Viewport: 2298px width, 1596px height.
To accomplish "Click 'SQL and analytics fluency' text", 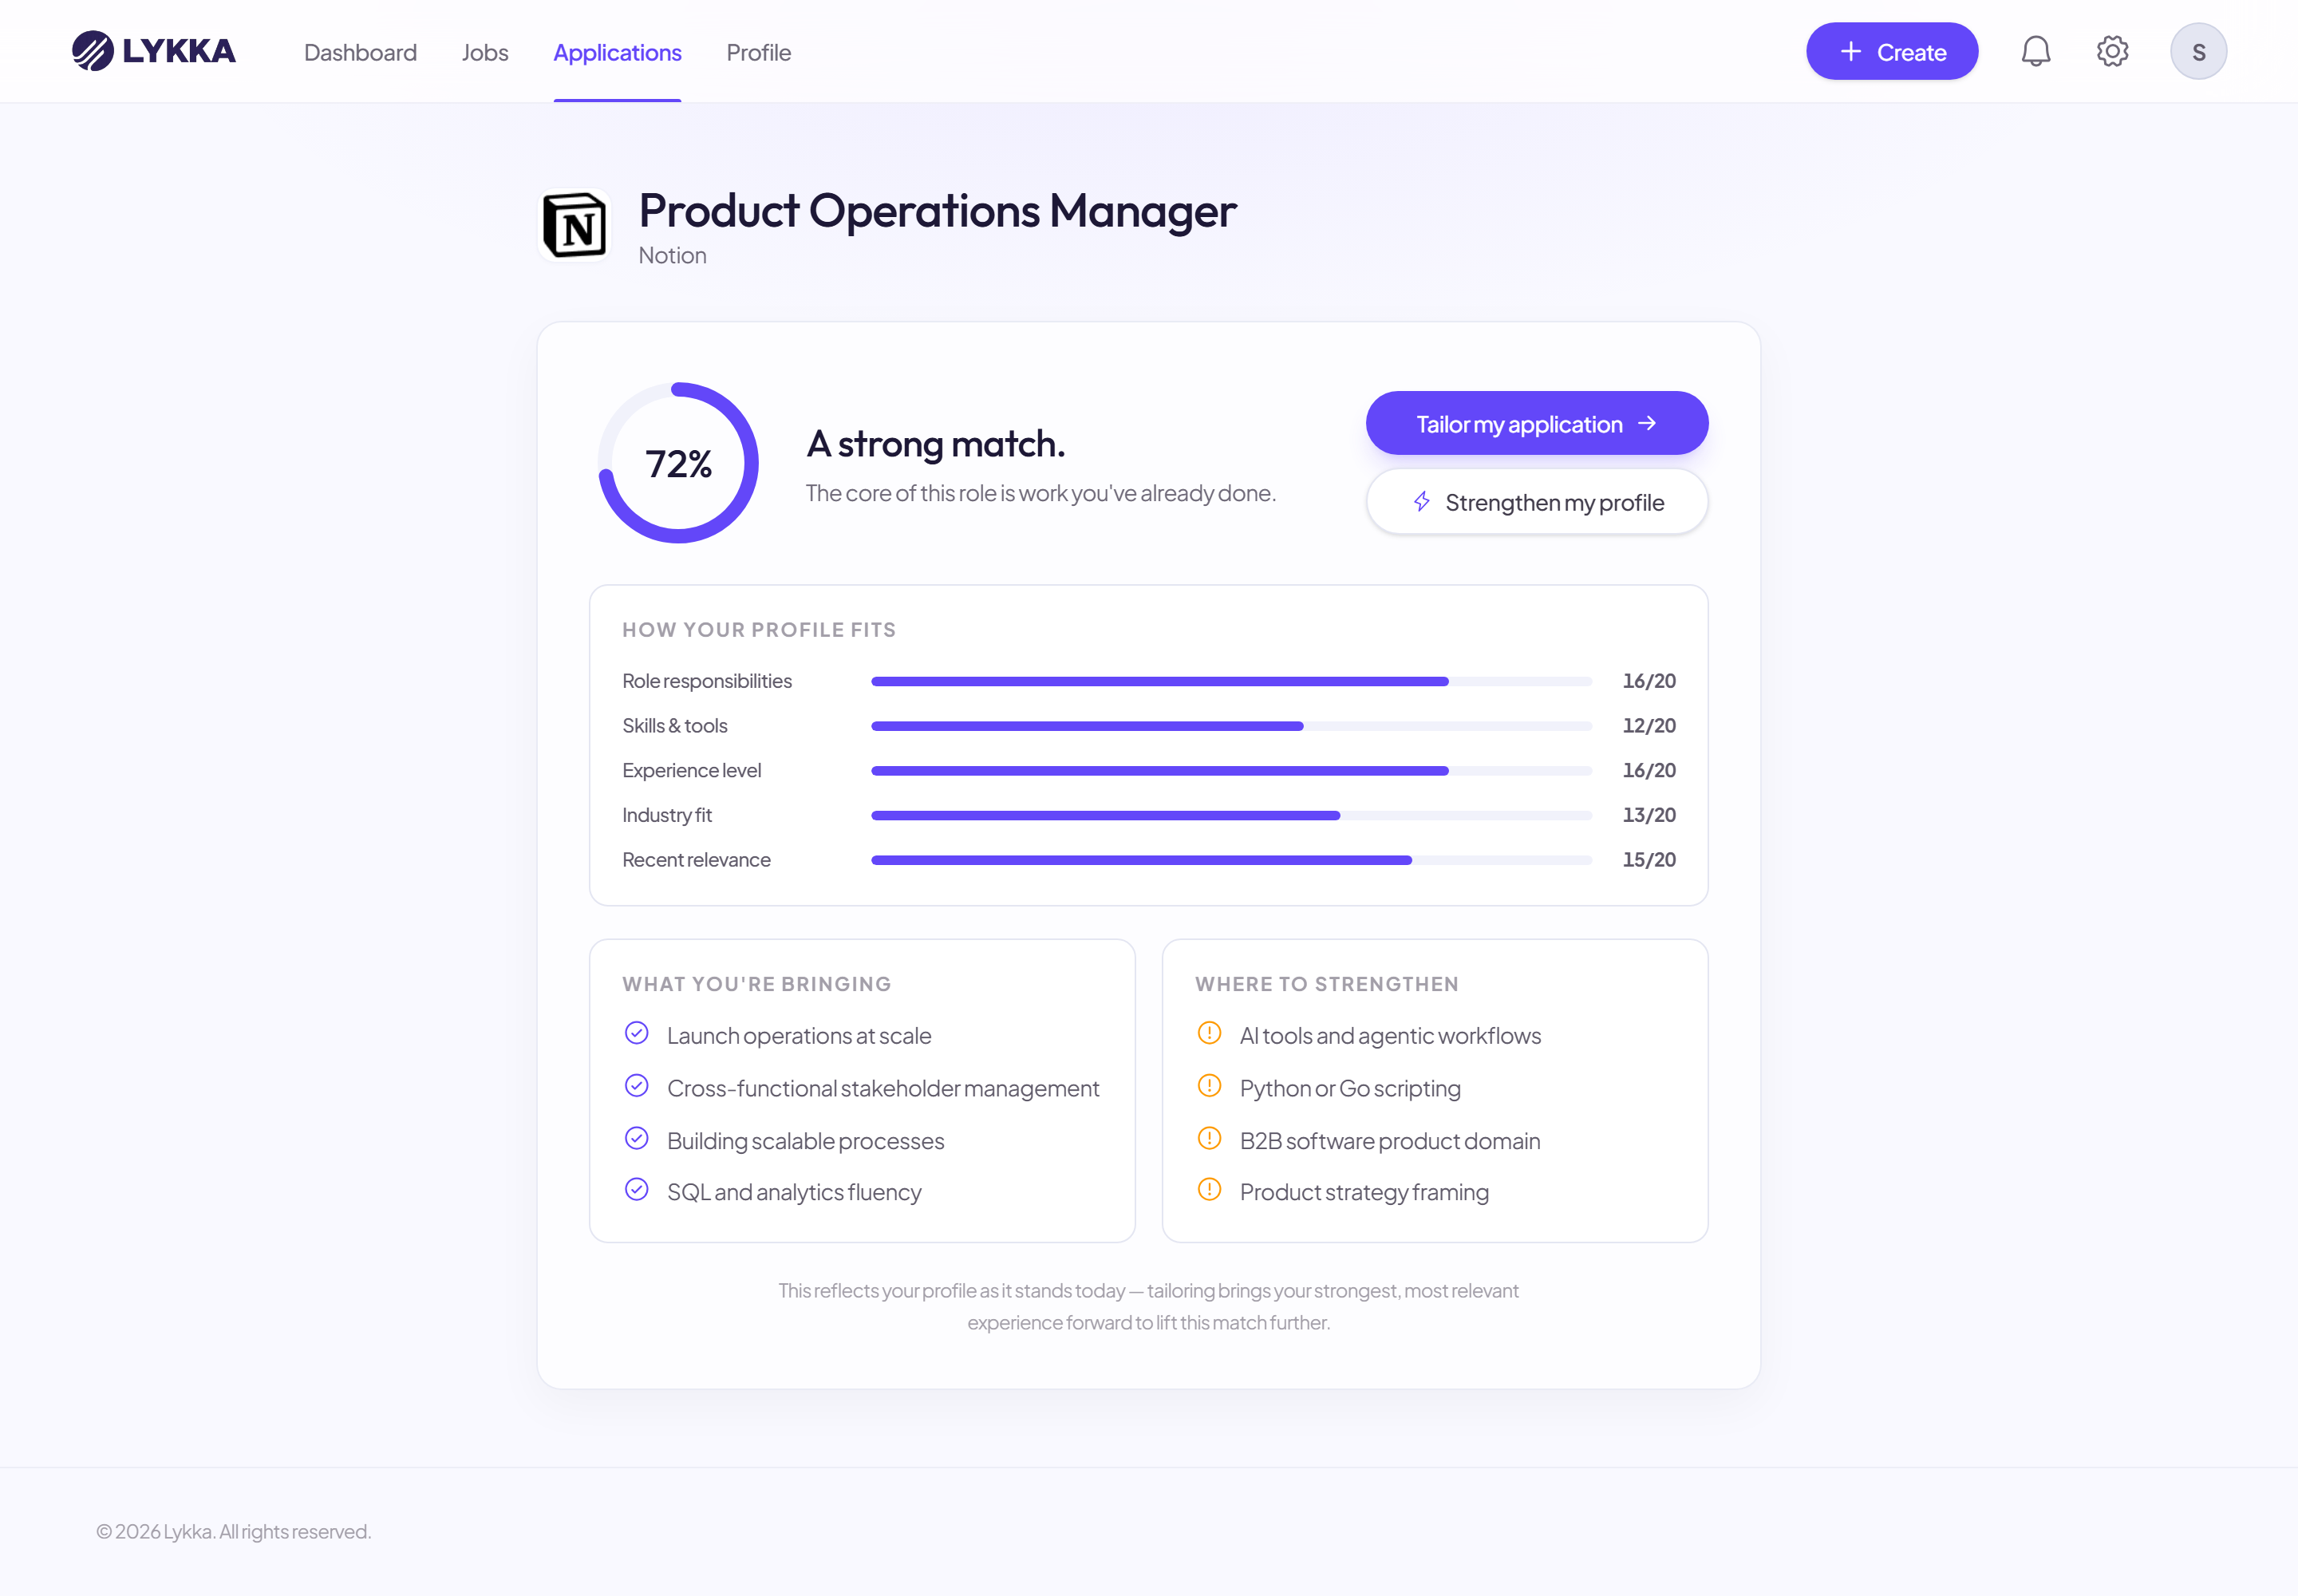I will pos(793,1193).
